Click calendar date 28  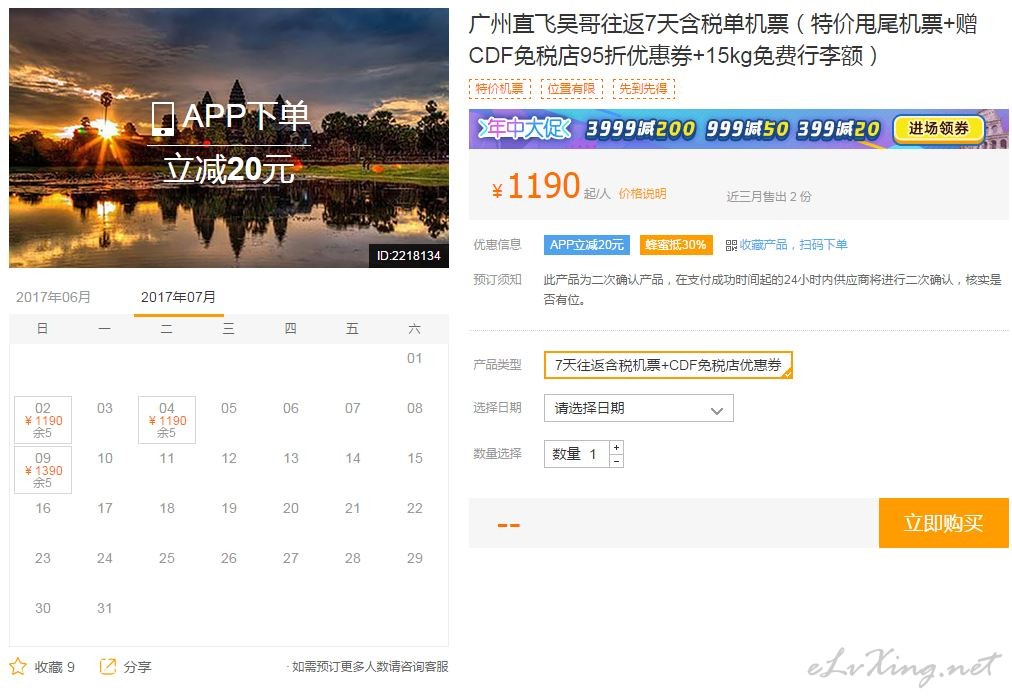353,558
